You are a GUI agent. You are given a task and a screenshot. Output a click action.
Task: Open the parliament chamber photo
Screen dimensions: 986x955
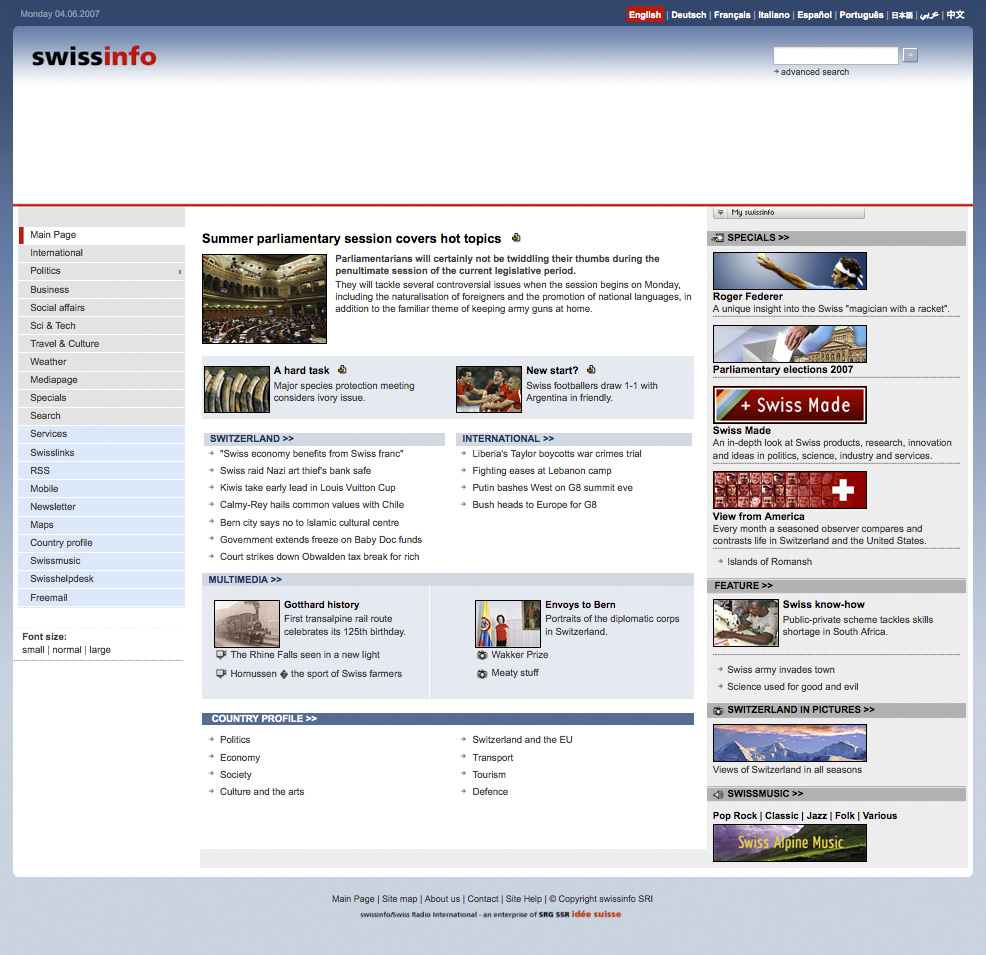click(264, 299)
